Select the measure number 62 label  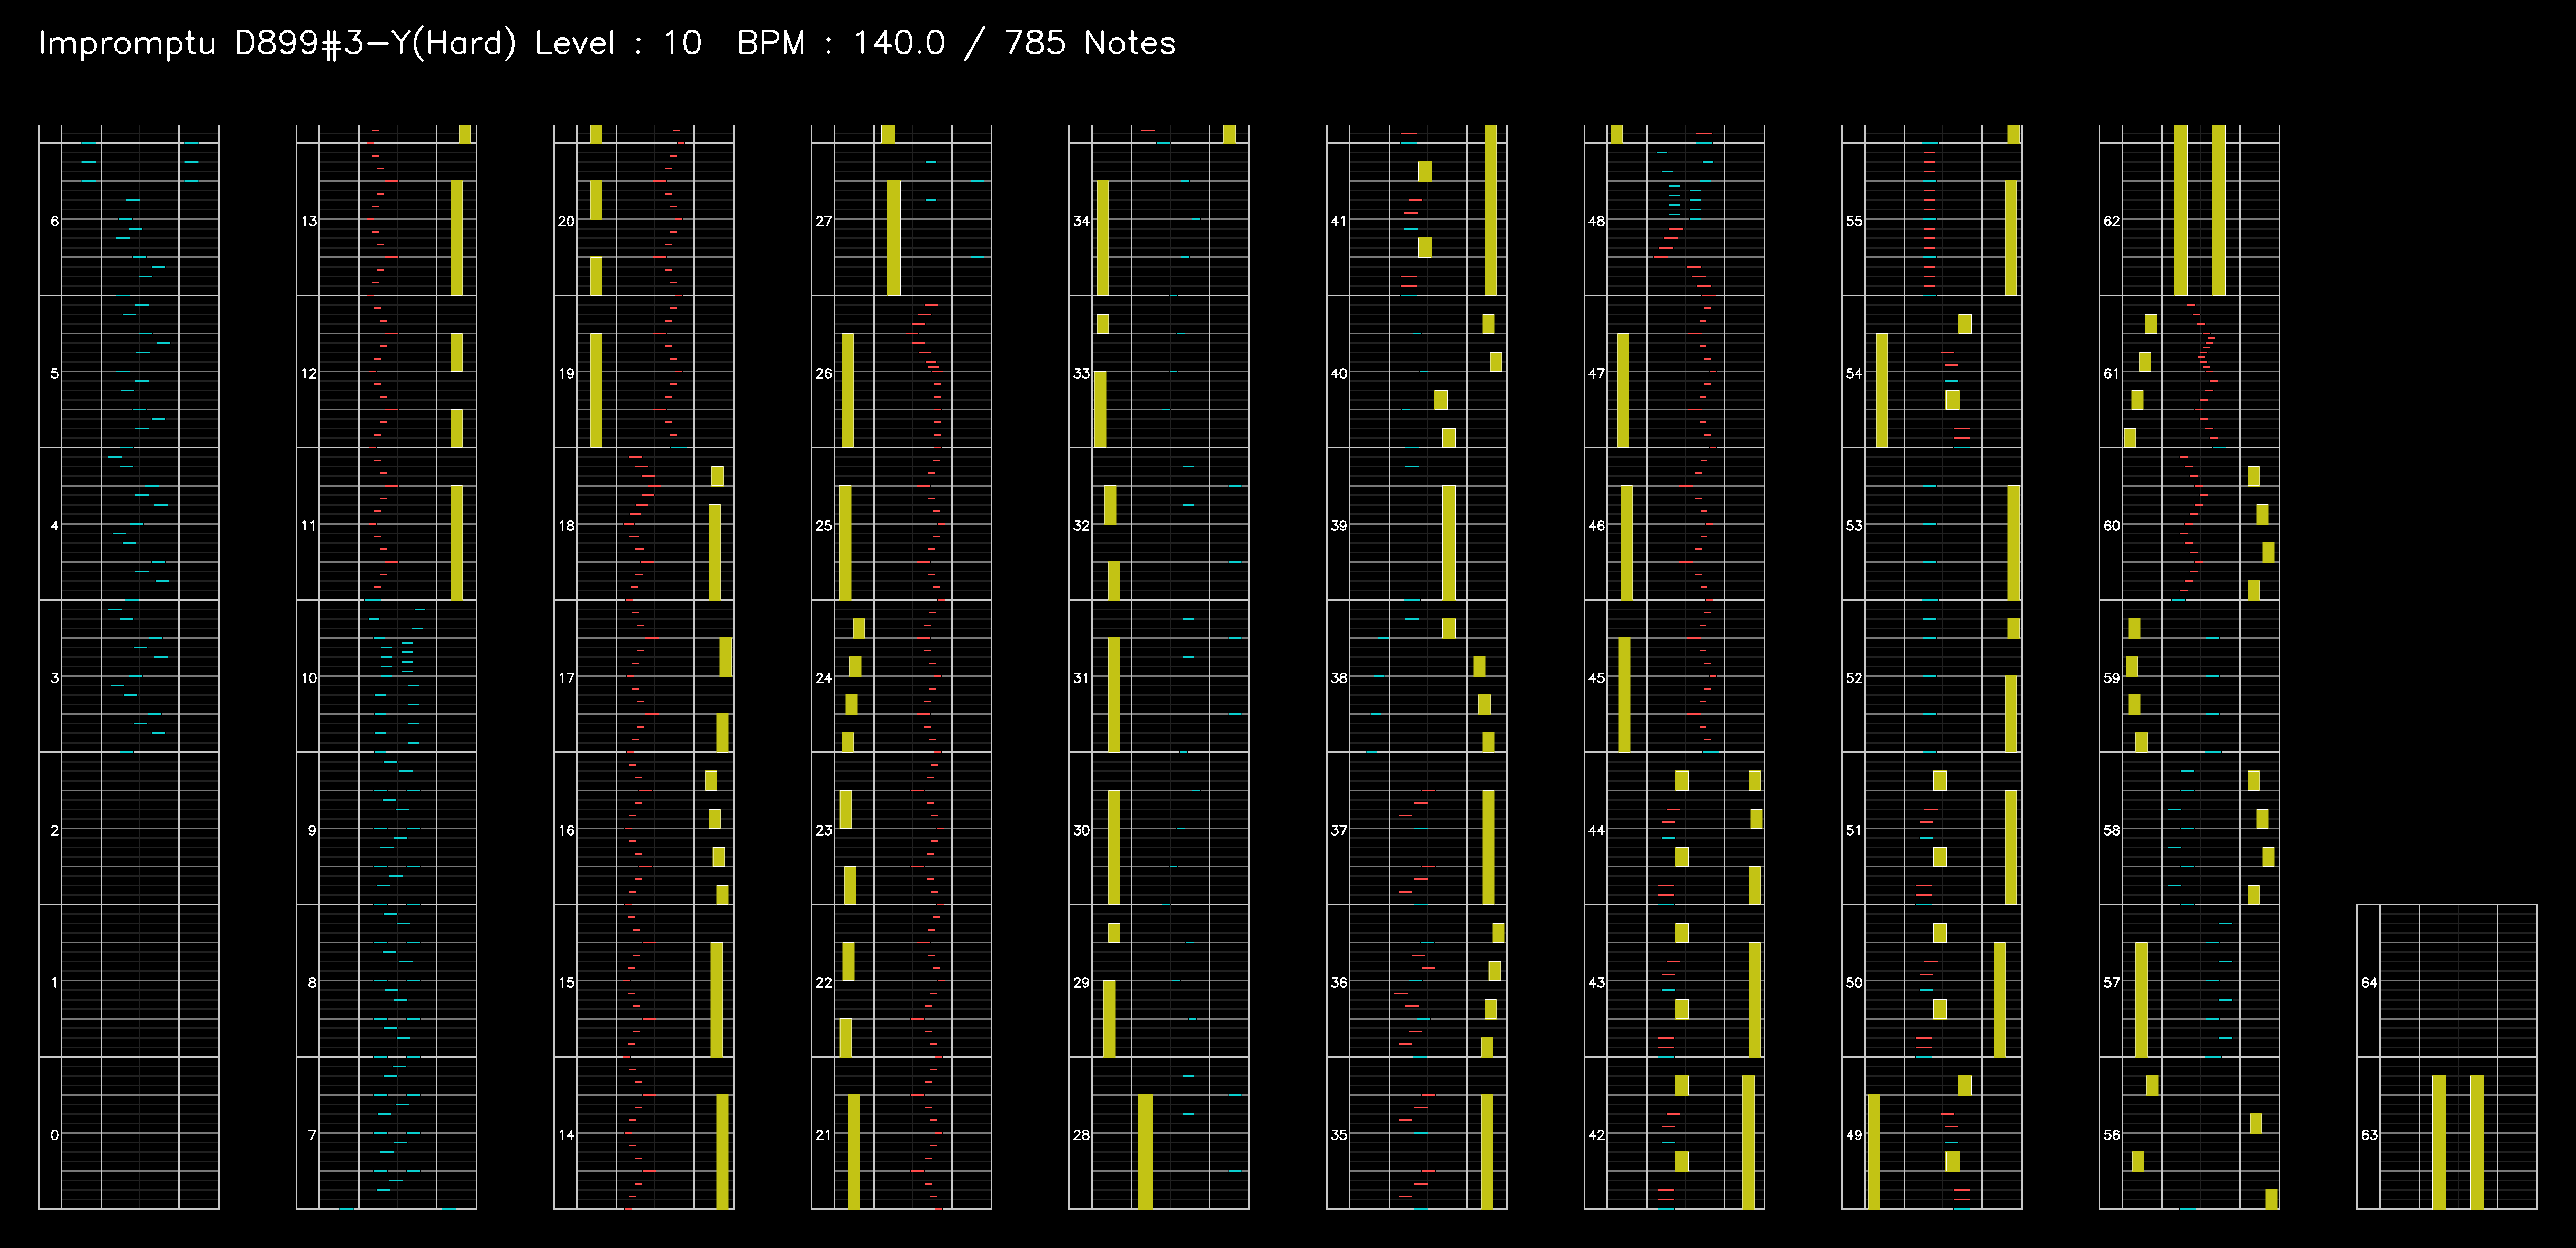[x=2111, y=220]
